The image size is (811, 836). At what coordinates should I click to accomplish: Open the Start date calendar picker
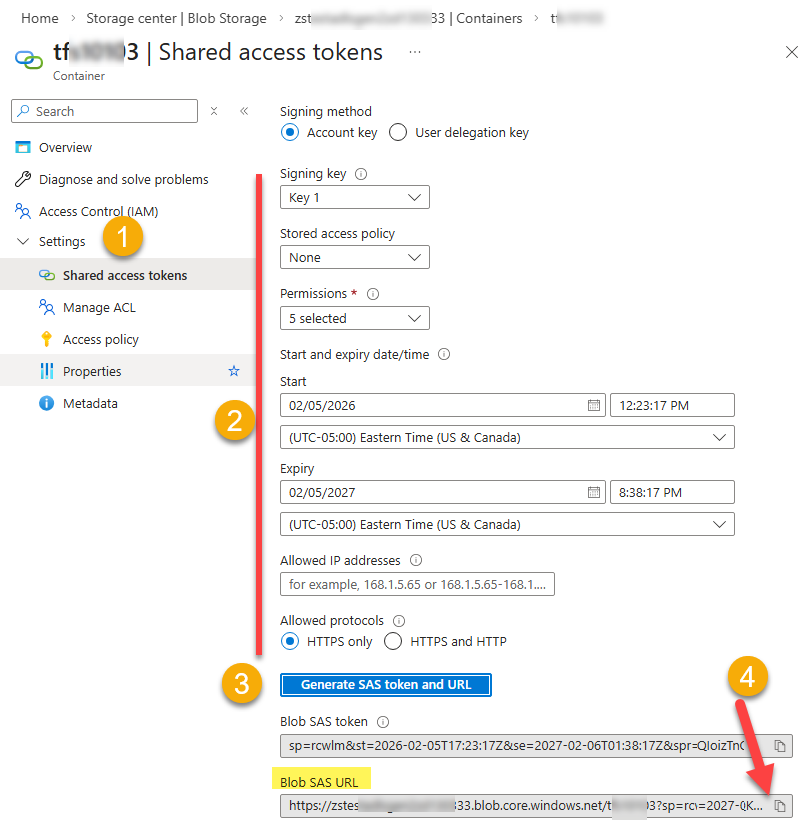[593, 405]
